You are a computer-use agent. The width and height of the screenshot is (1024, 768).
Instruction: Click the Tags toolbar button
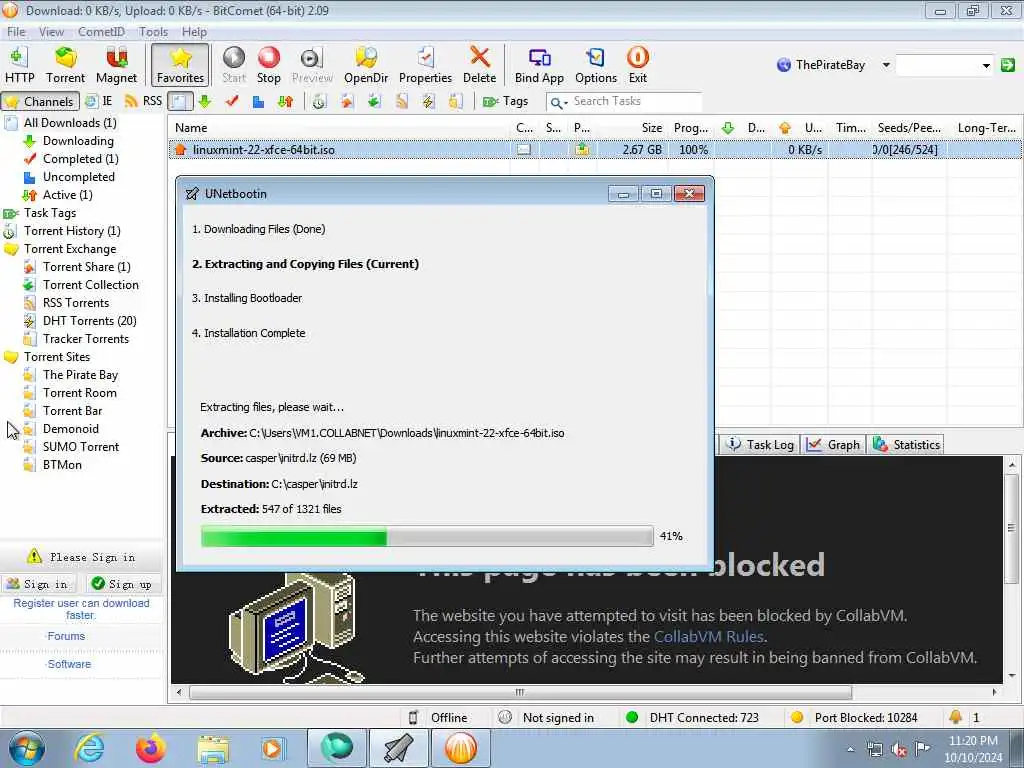click(505, 101)
